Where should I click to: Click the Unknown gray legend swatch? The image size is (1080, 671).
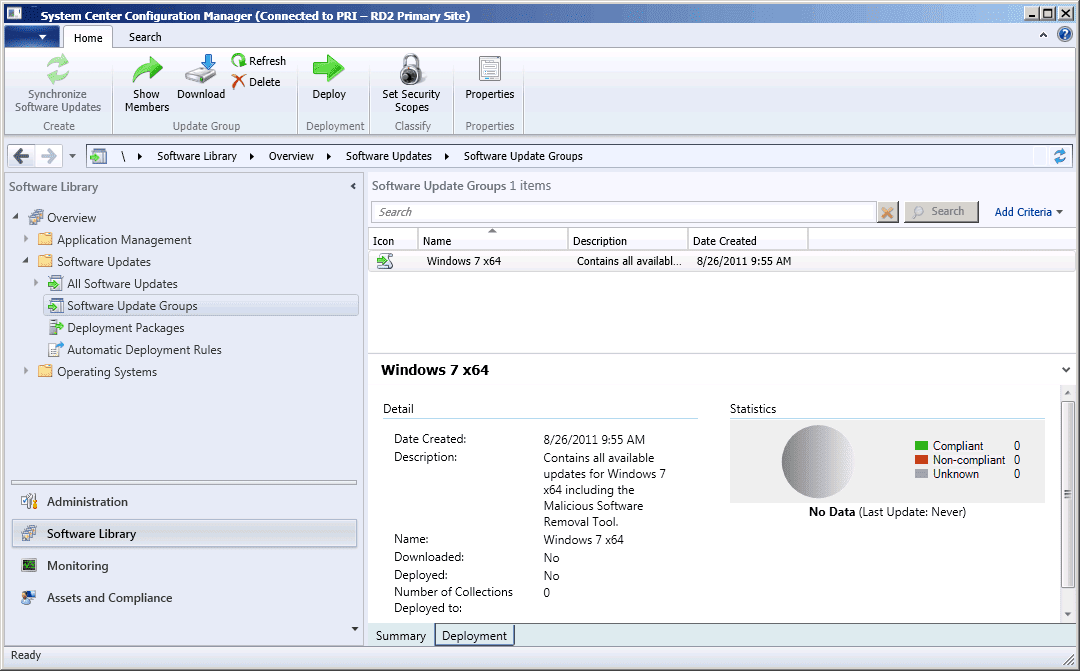(x=922, y=473)
